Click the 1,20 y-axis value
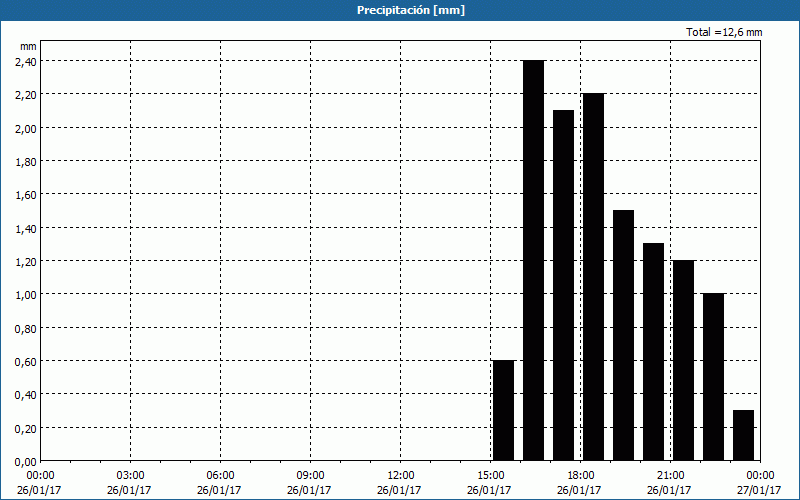Screen dimensions: 800x500 click(x=26, y=262)
